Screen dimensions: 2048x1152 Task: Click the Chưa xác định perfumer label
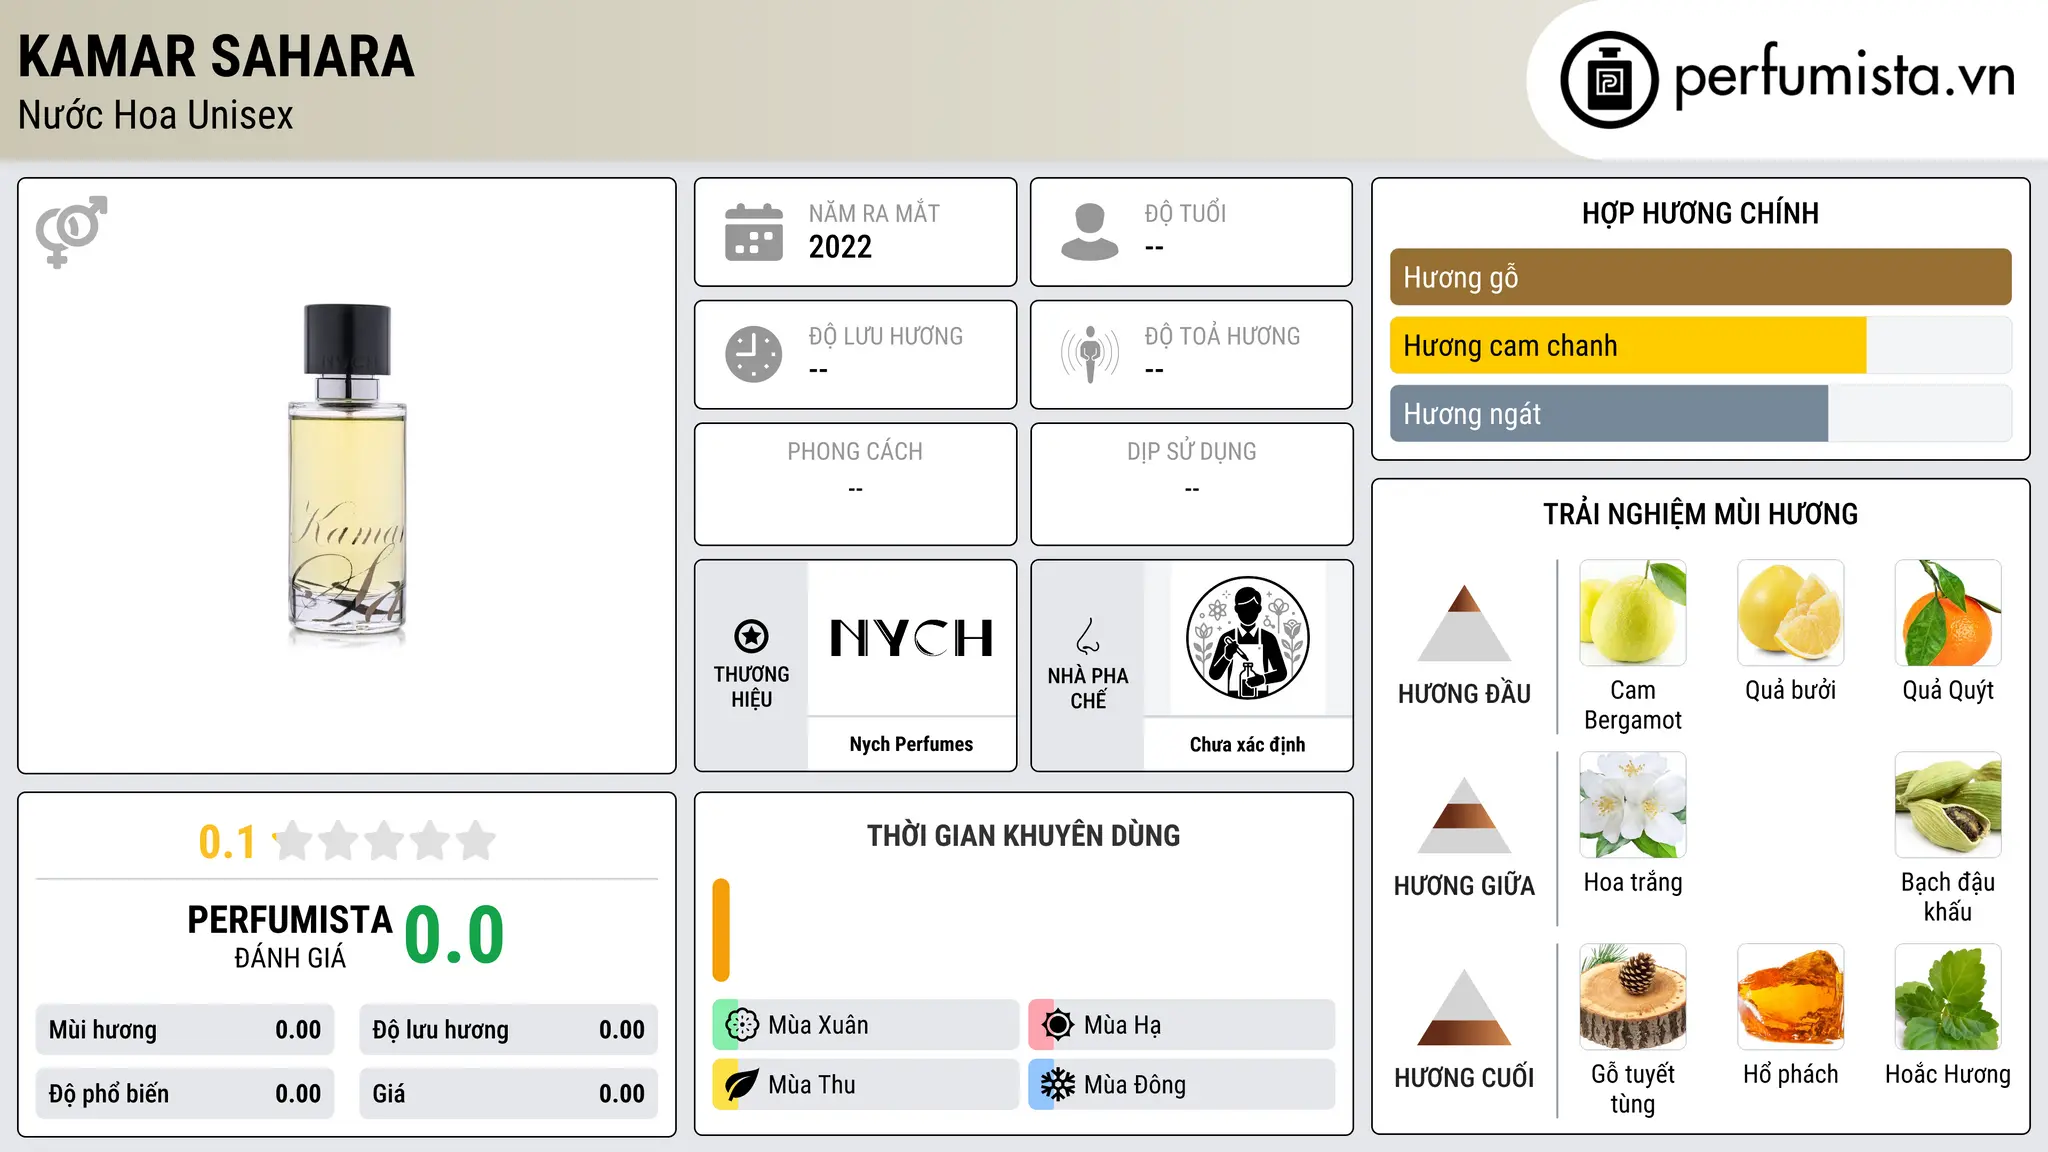pos(1247,744)
